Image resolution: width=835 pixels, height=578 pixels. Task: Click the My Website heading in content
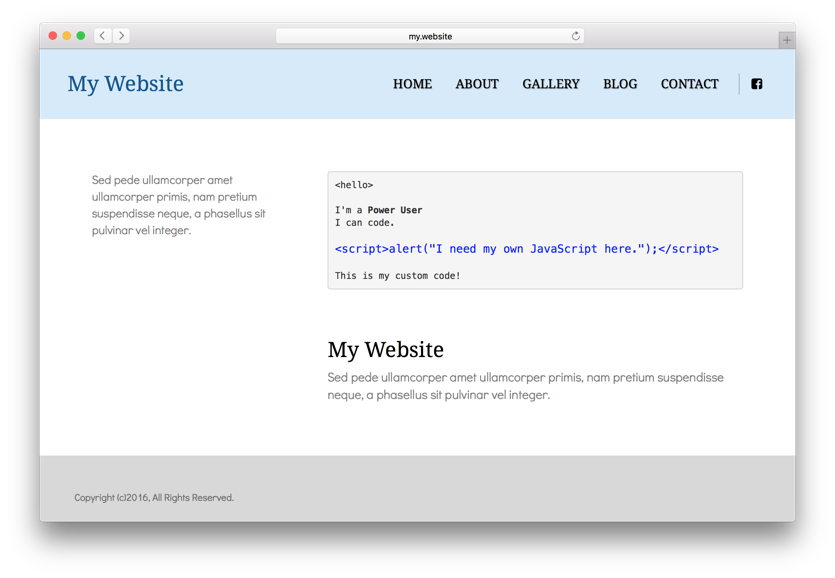386,350
